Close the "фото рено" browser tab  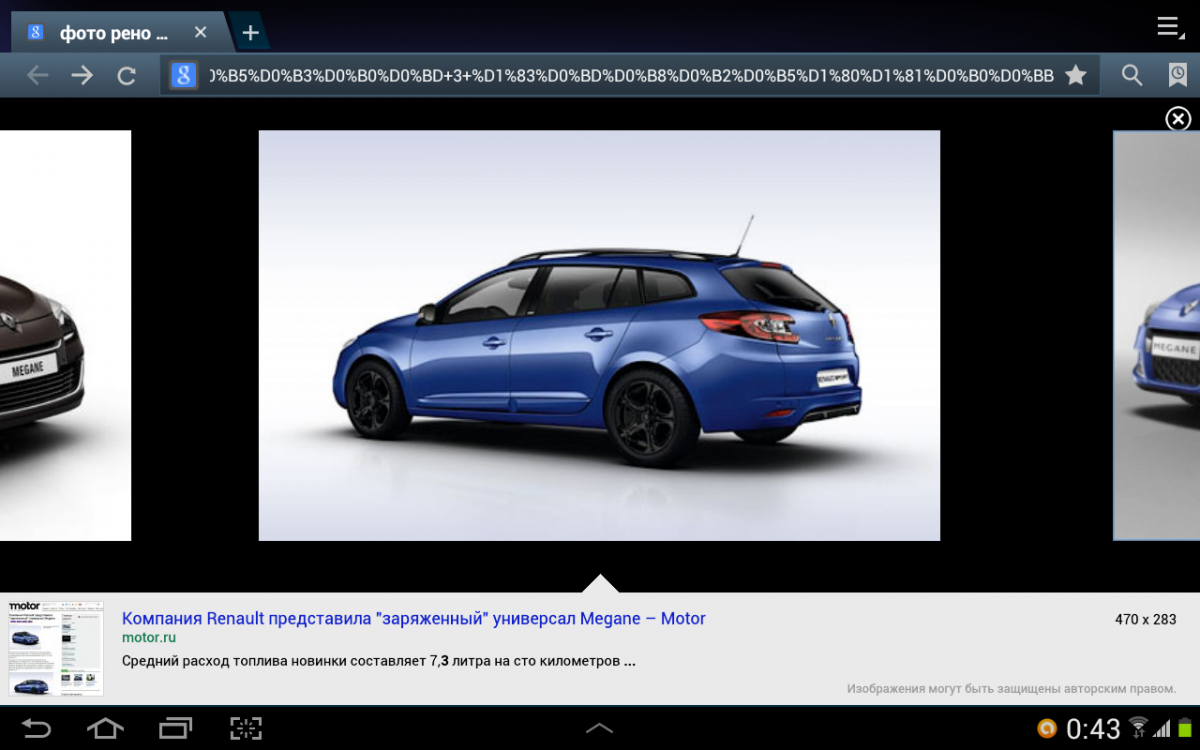pyautogui.click(x=200, y=33)
